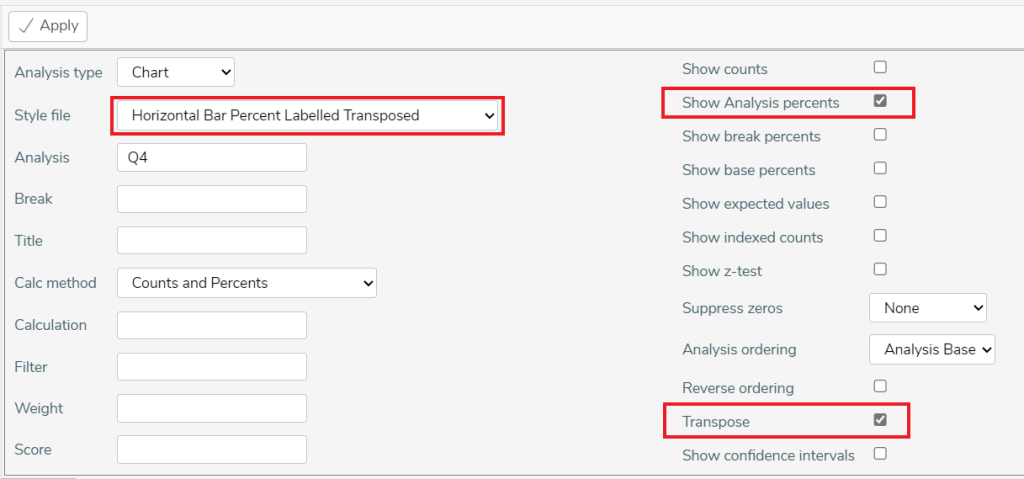The height and width of the screenshot is (479, 1024).
Task: Enable Show base percents
Action: click(880, 168)
